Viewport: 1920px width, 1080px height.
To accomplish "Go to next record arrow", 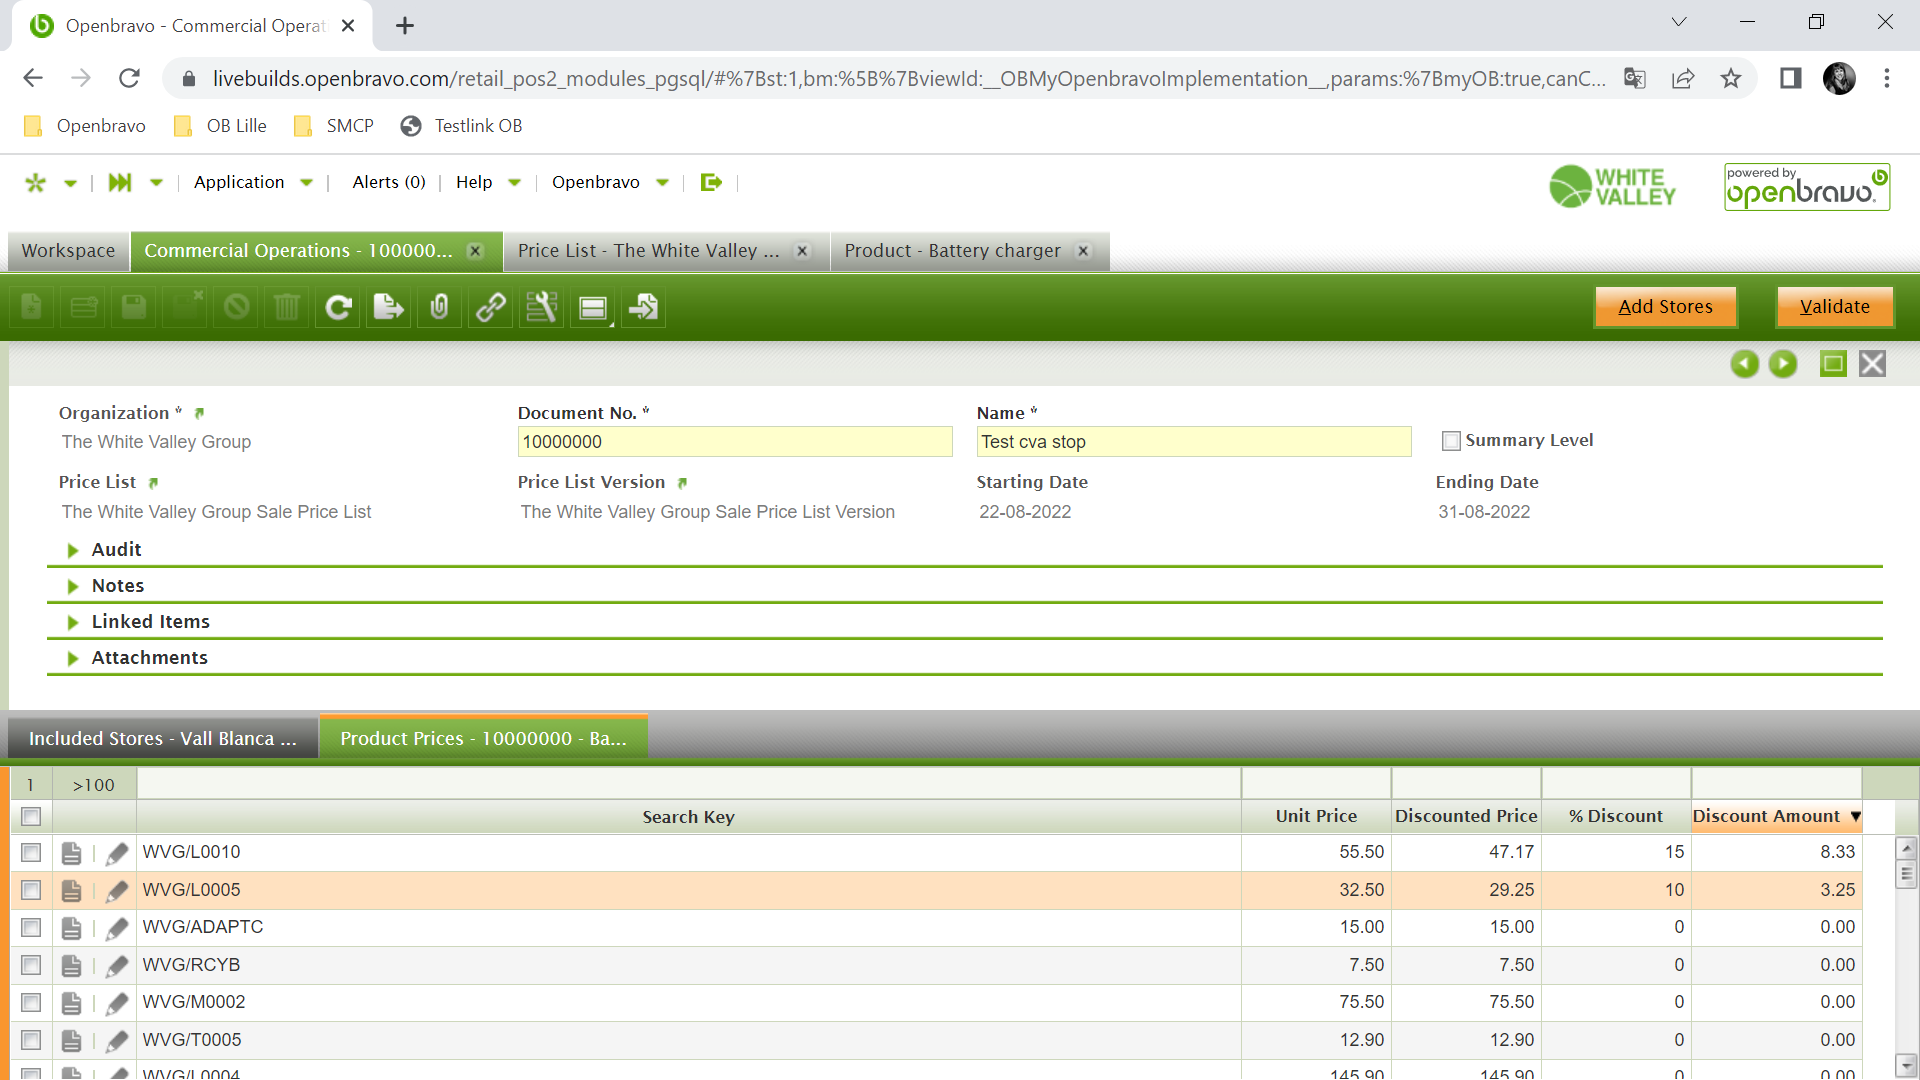I will click(1783, 364).
